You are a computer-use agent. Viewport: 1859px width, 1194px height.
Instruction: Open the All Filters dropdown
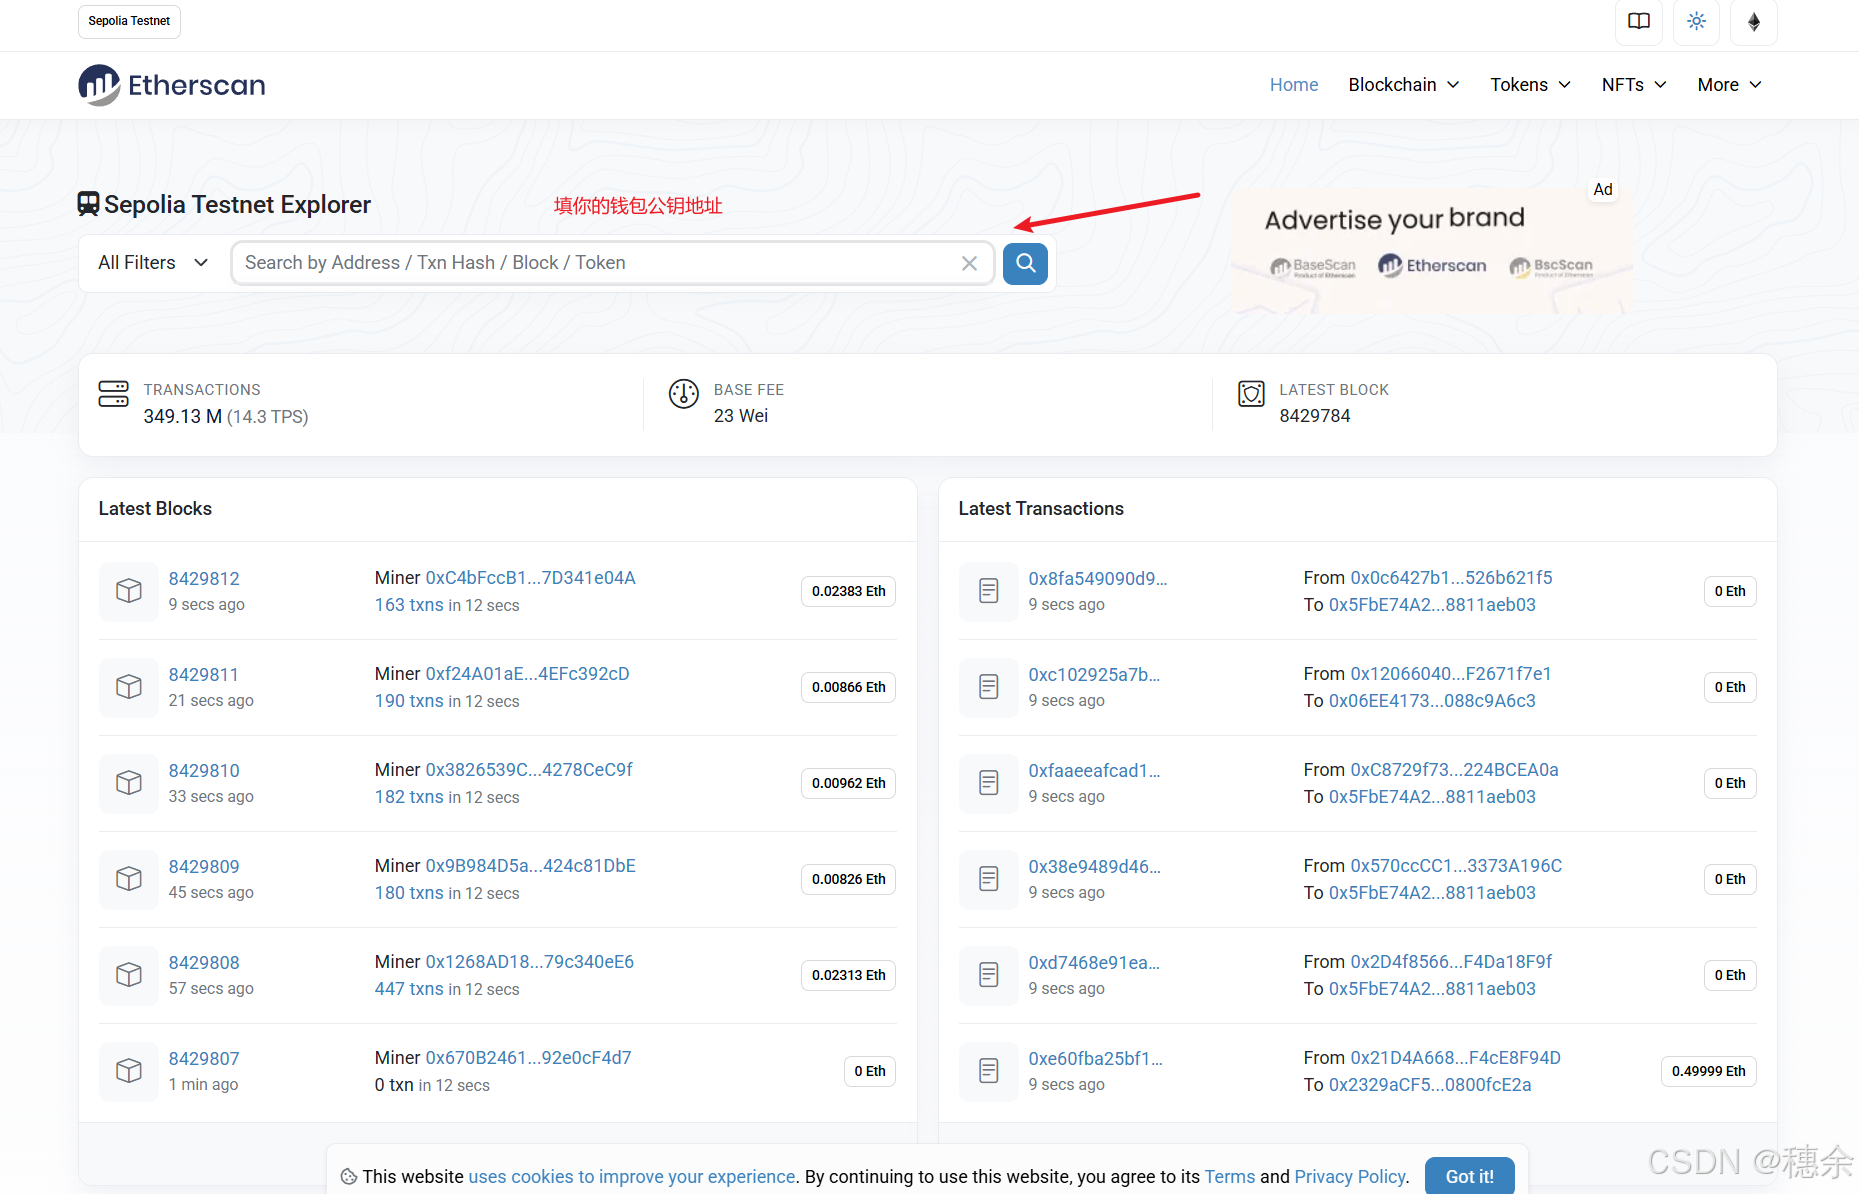coord(153,263)
